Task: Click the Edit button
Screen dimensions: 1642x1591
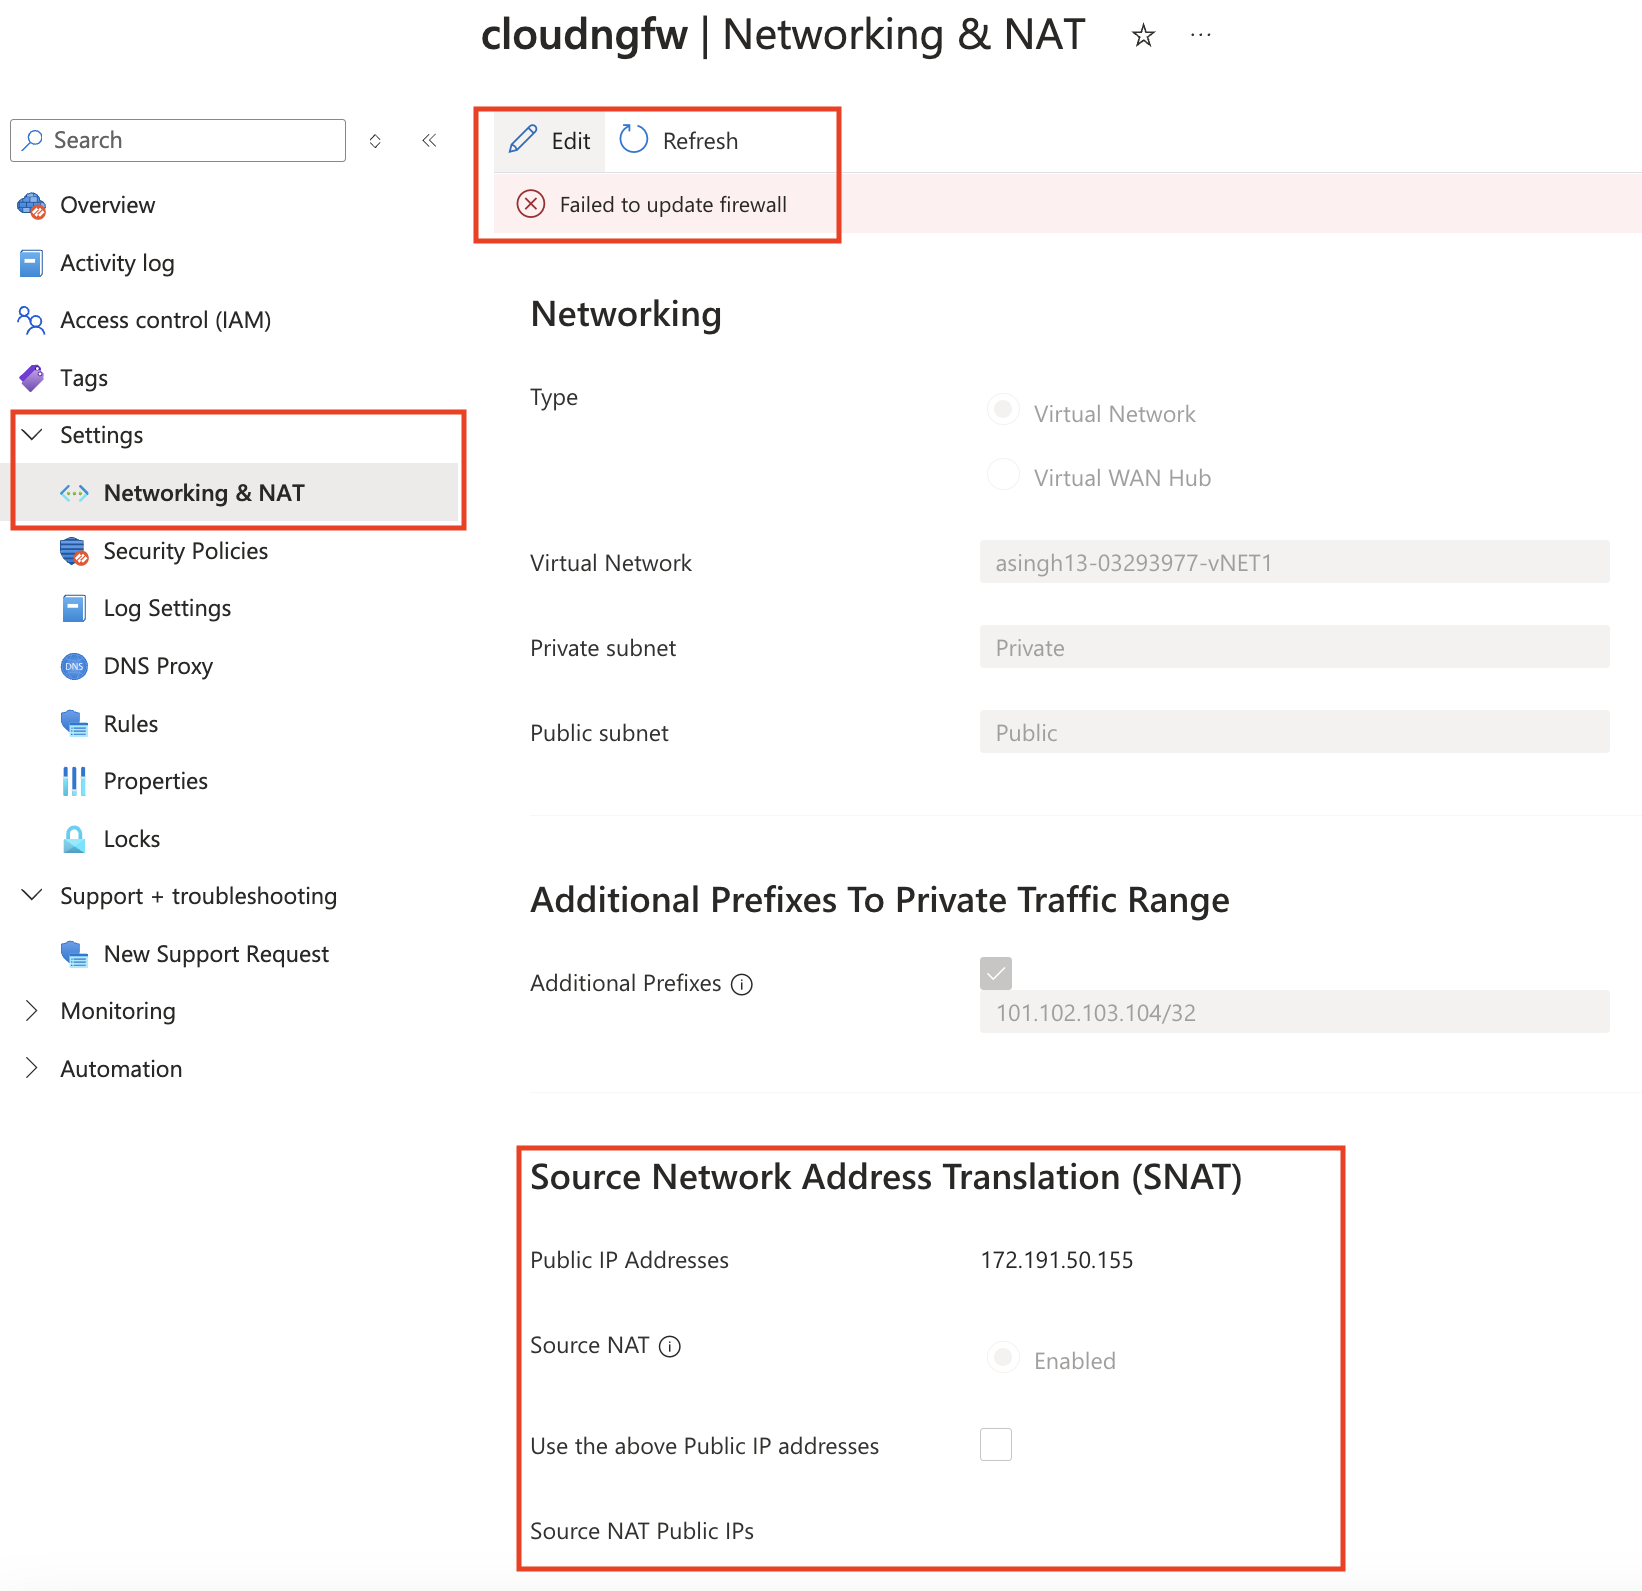Action: click(x=548, y=140)
